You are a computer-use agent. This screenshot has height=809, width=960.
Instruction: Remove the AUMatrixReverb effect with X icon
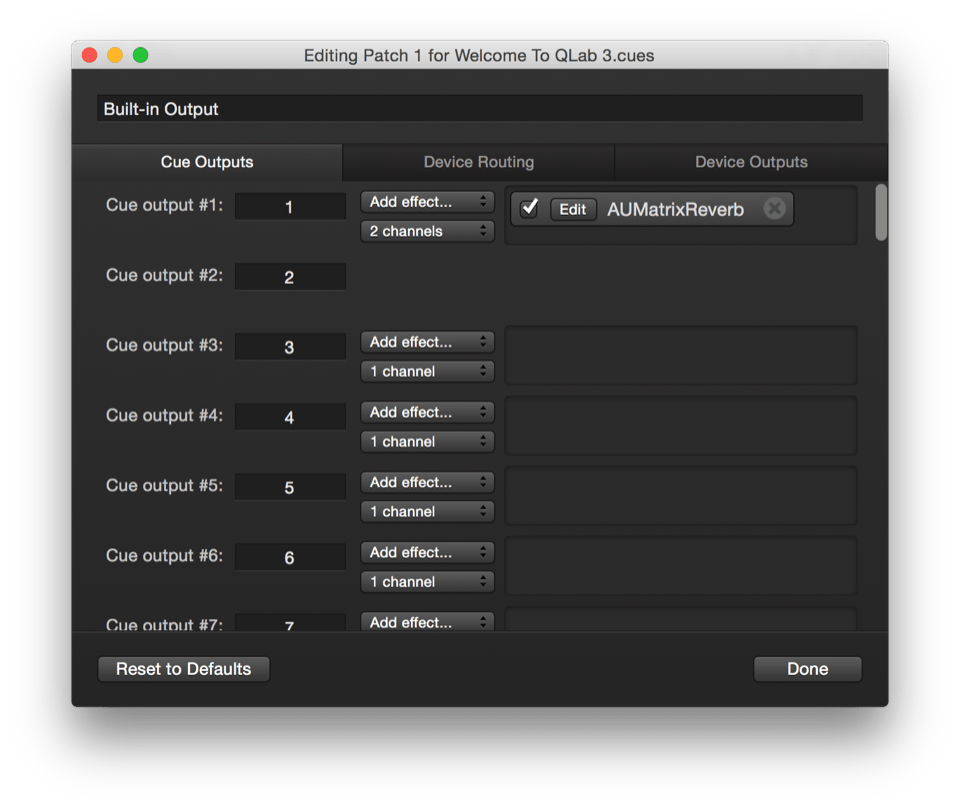click(x=774, y=209)
